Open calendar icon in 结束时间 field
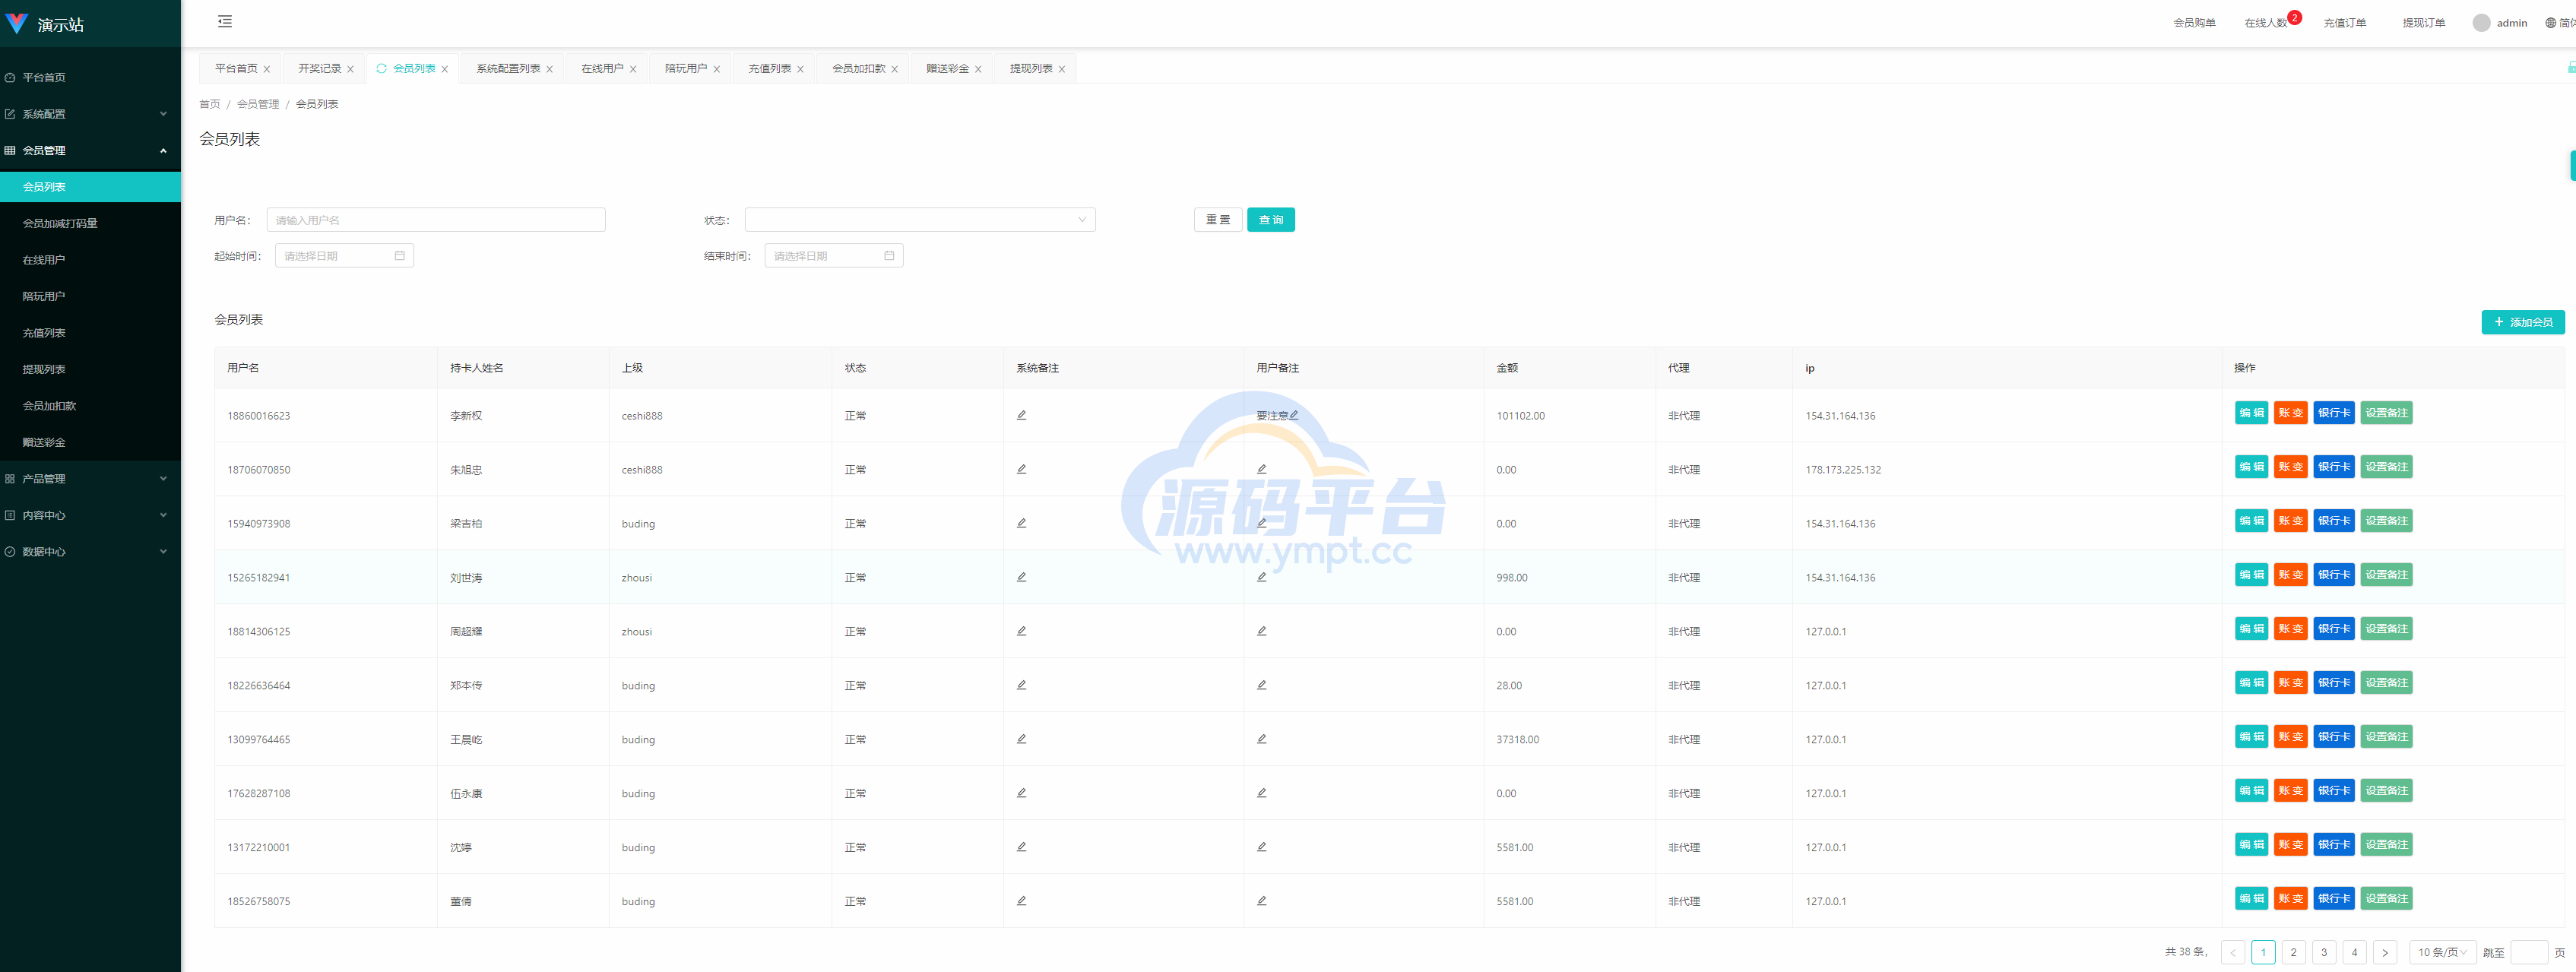 [889, 256]
